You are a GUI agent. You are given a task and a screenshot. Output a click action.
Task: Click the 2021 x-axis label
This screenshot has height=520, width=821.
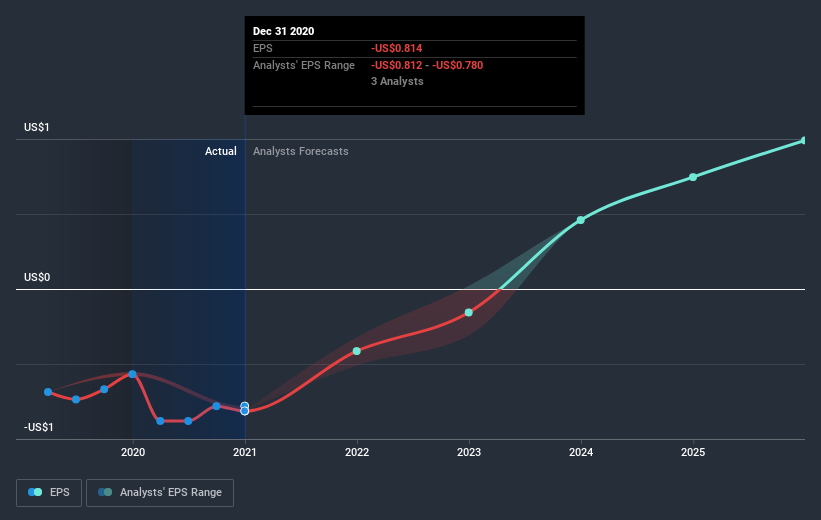click(x=245, y=452)
